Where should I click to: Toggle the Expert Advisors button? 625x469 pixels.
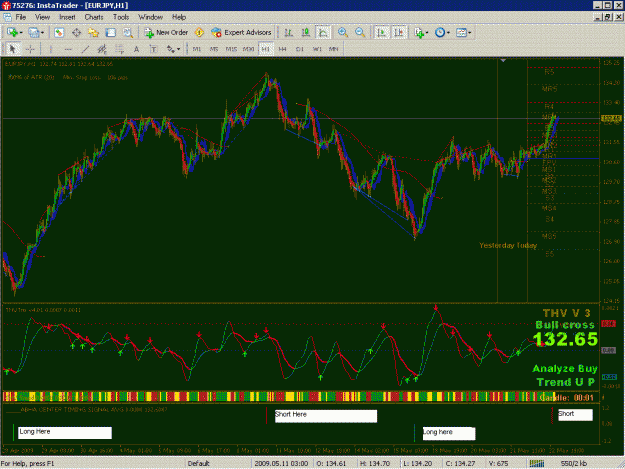[x=242, y=32]
